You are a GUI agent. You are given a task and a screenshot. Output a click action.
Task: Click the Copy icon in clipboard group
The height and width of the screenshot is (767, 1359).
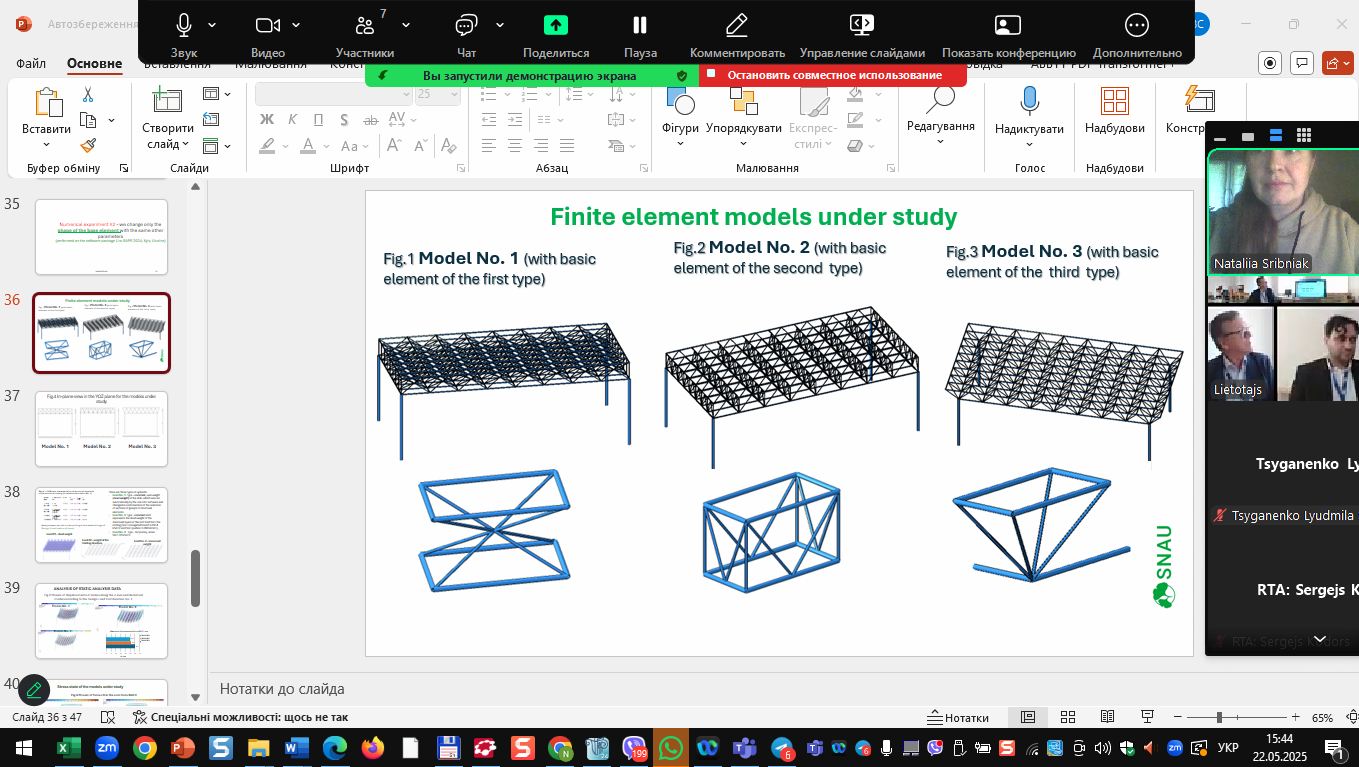click(88, 120)
